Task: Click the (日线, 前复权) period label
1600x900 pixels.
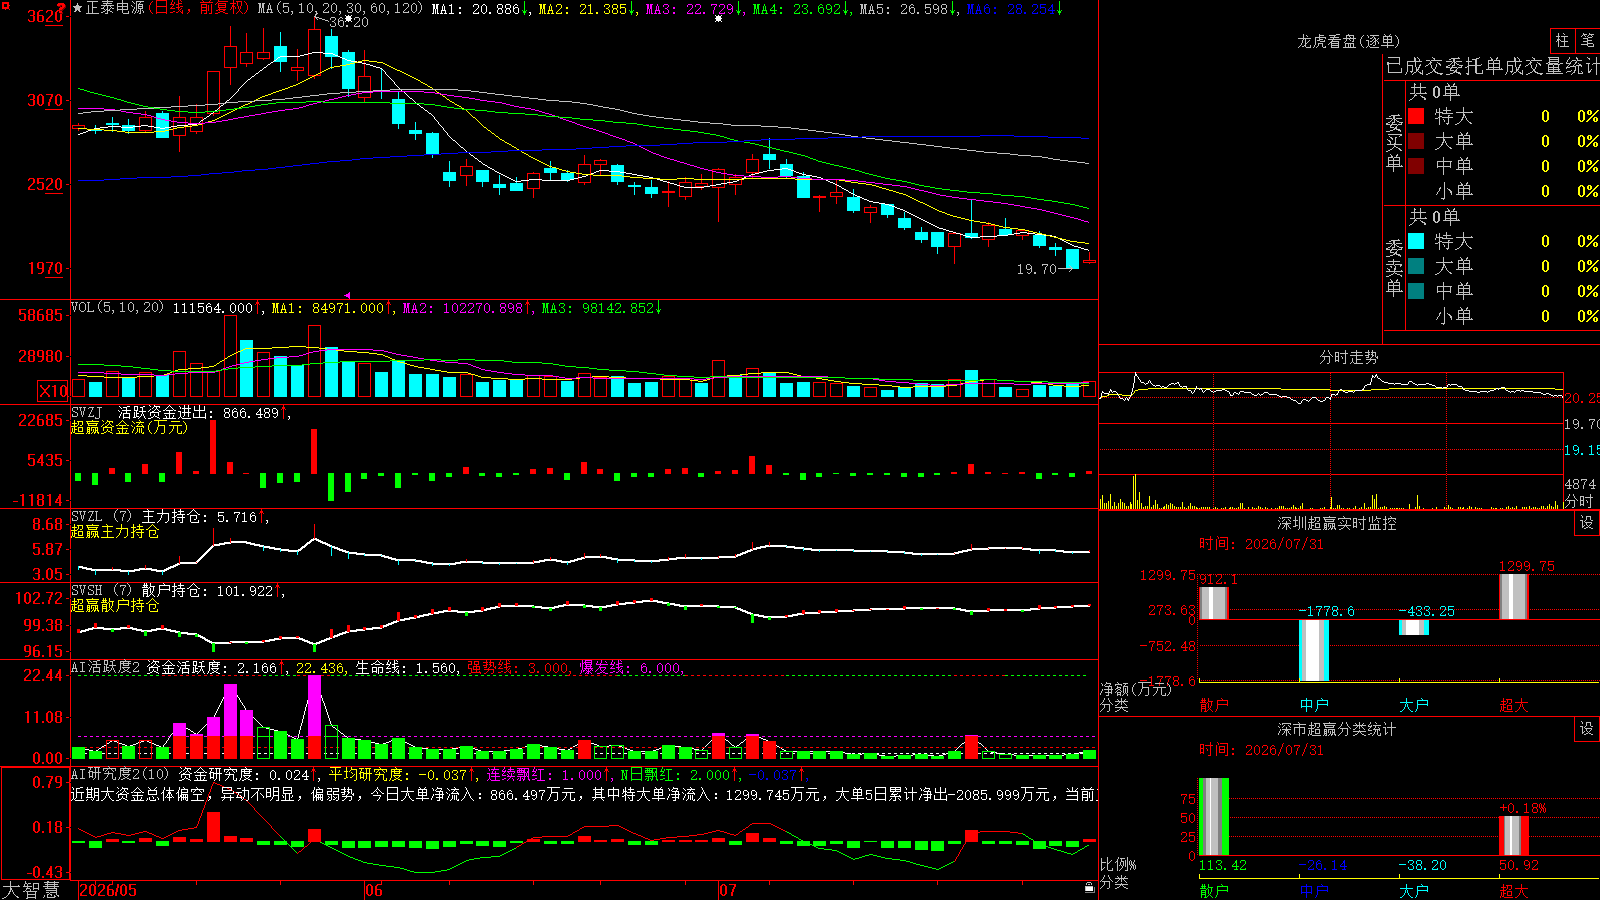Action: coord(198,8)
